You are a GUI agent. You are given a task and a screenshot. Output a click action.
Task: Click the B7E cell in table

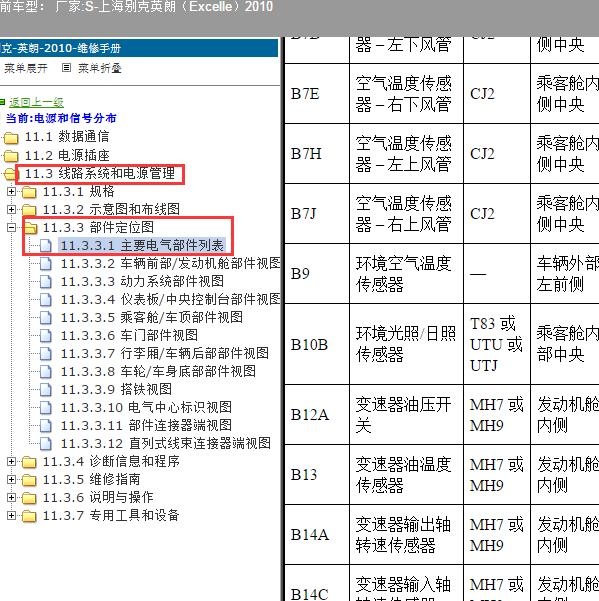(317, 94)
